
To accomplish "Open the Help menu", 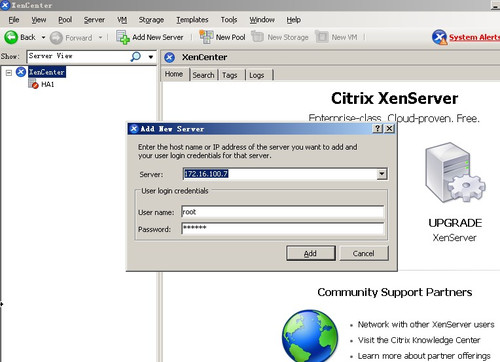I will (x=294, y=20).
